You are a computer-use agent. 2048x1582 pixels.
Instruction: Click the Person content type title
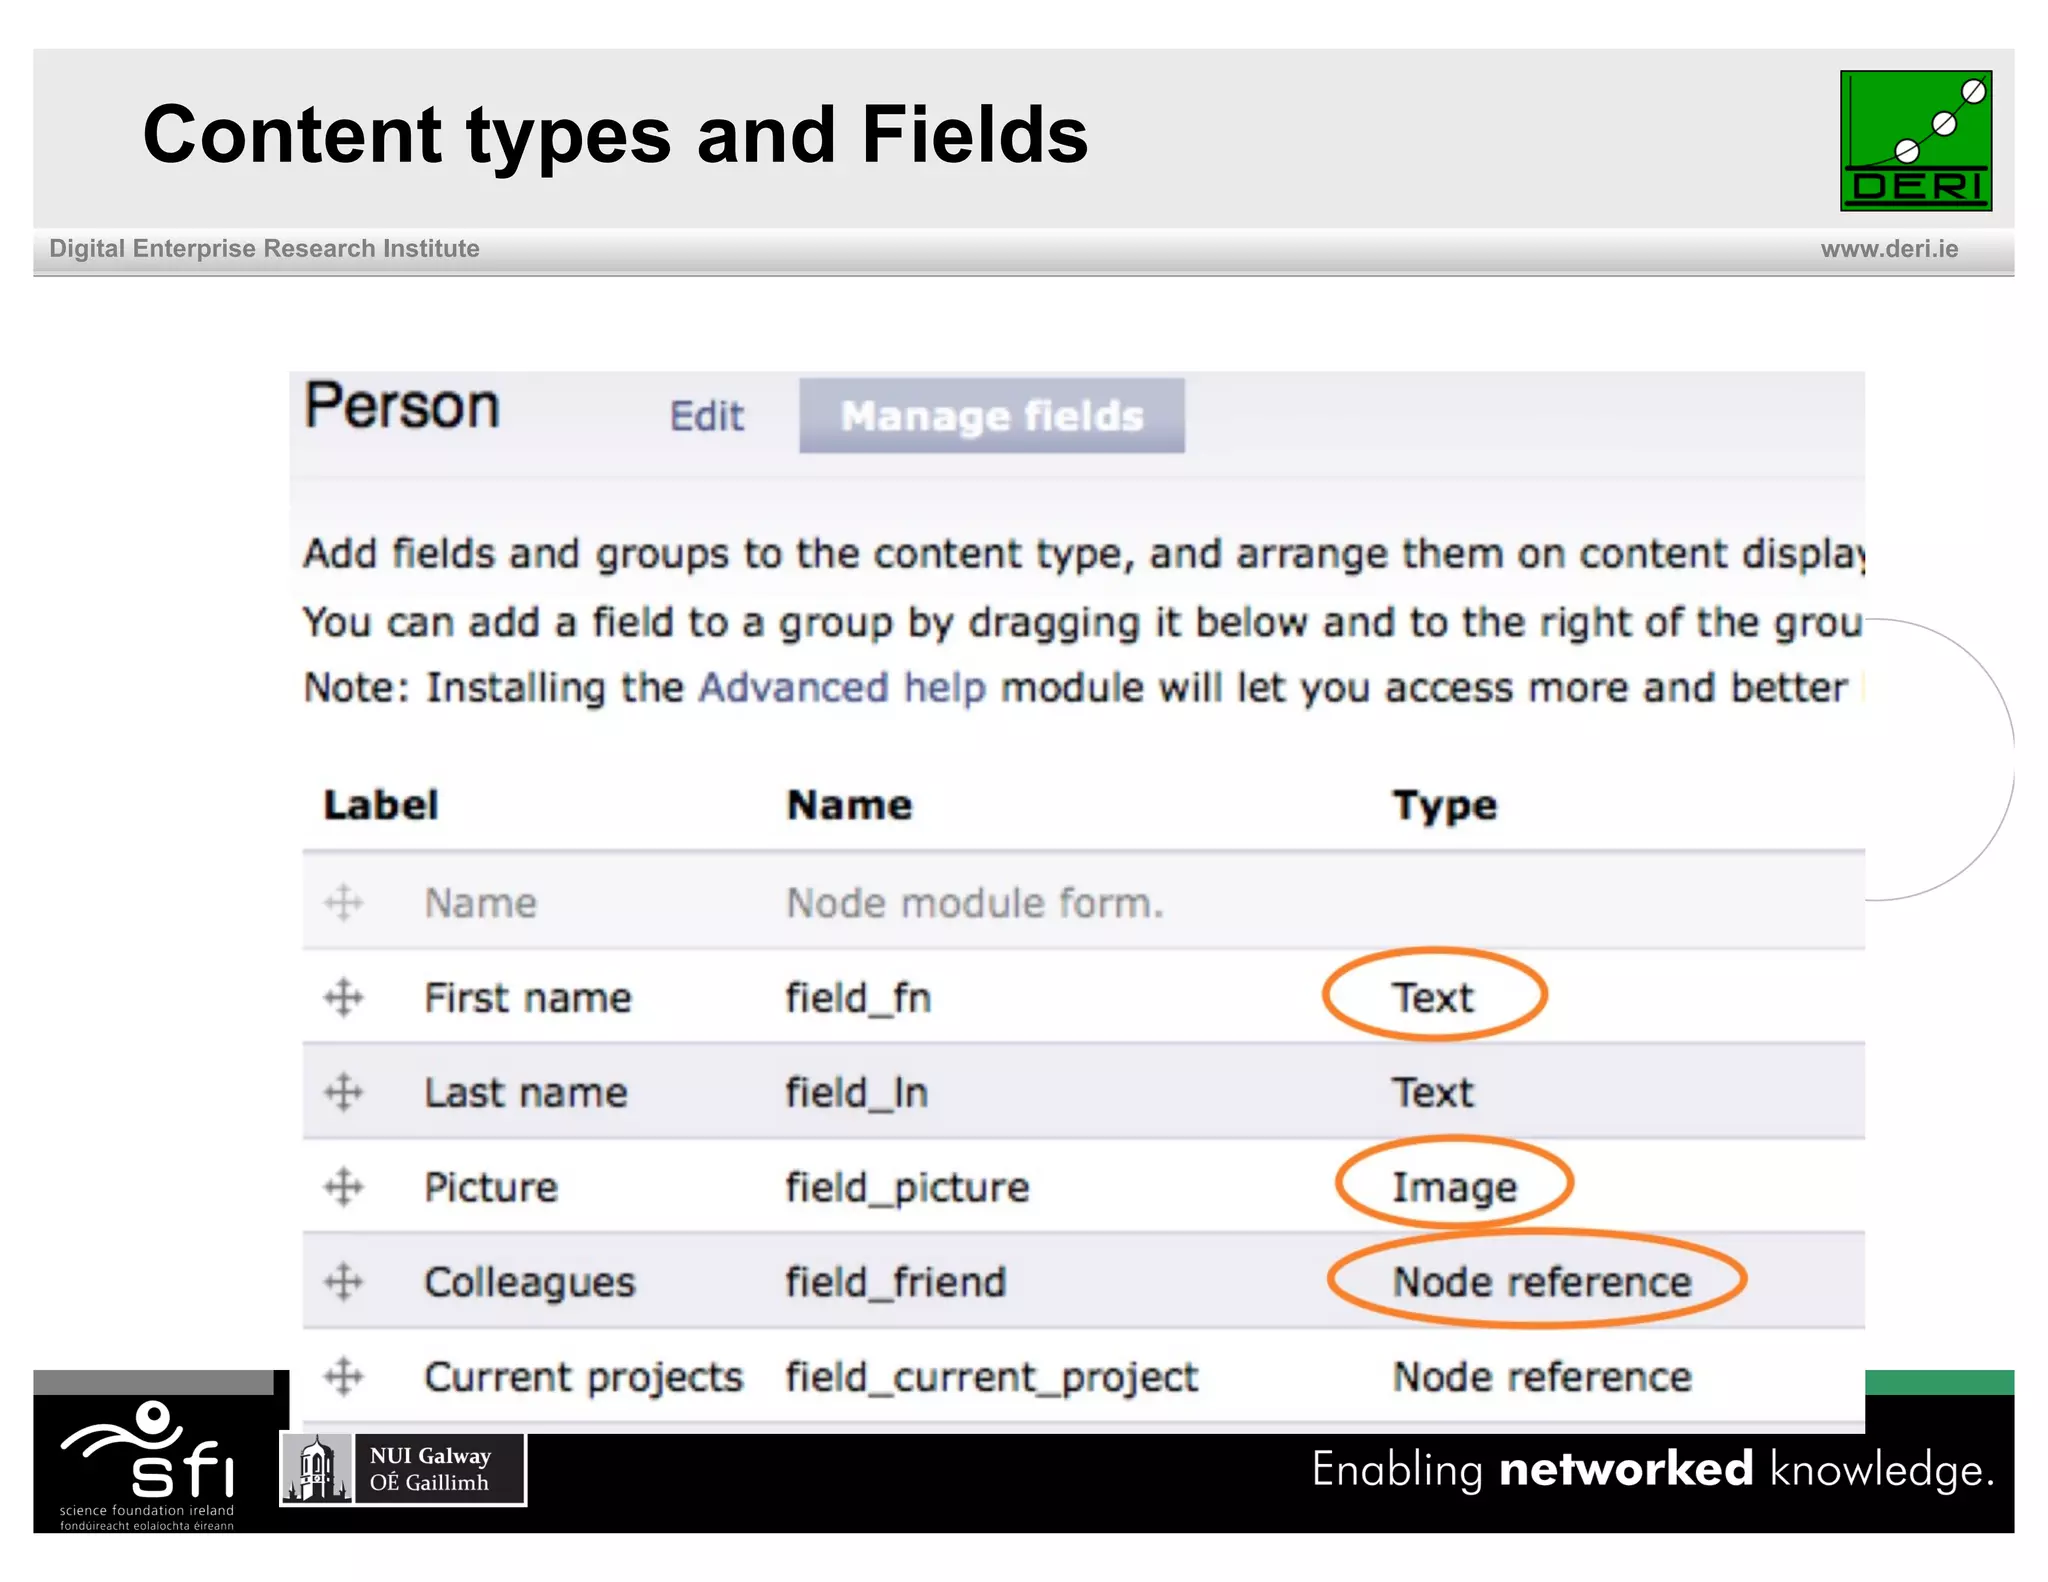pyautogui.click(x=402, y=407)
